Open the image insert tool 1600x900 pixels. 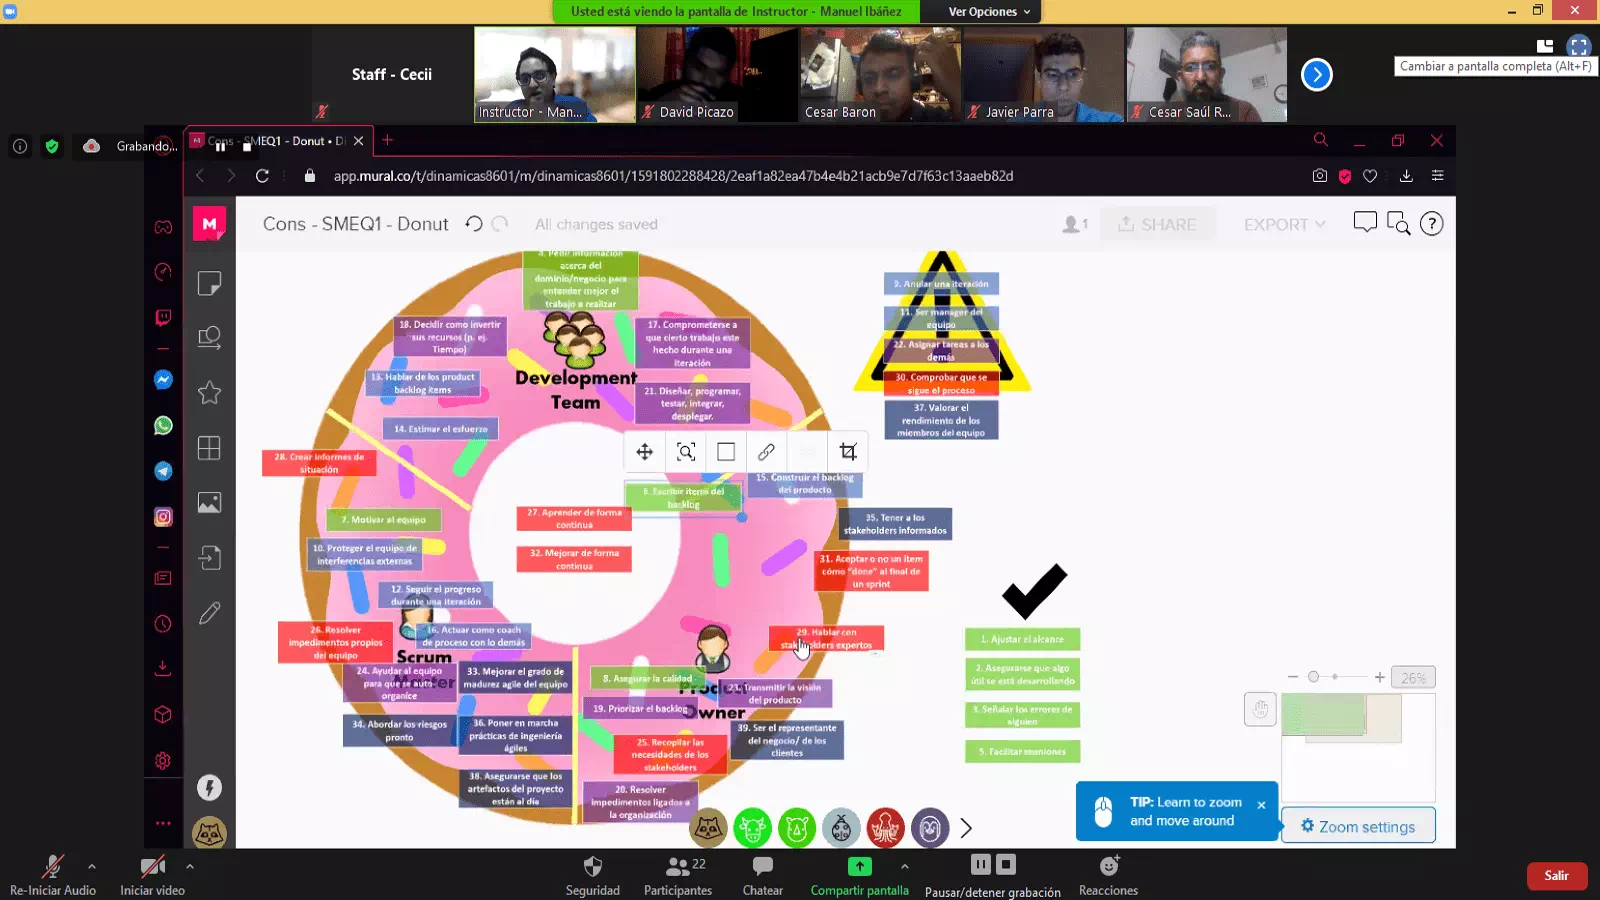pyautogui.click(x=209, y=503)
